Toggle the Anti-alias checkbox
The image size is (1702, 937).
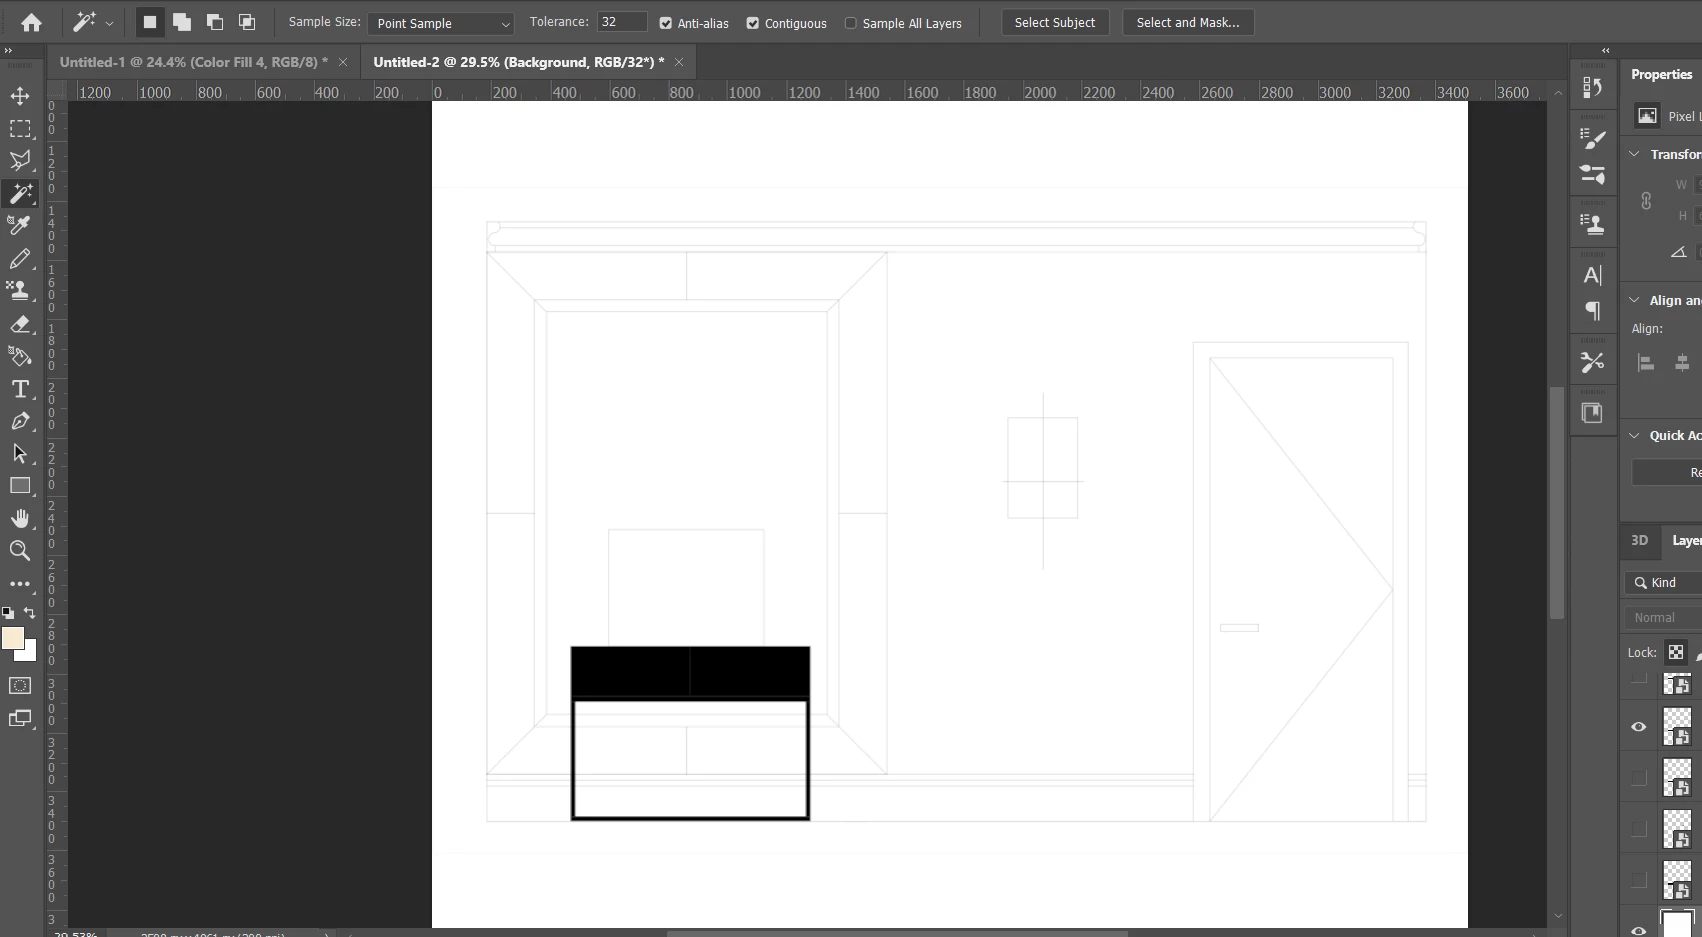tap(666, 23)
